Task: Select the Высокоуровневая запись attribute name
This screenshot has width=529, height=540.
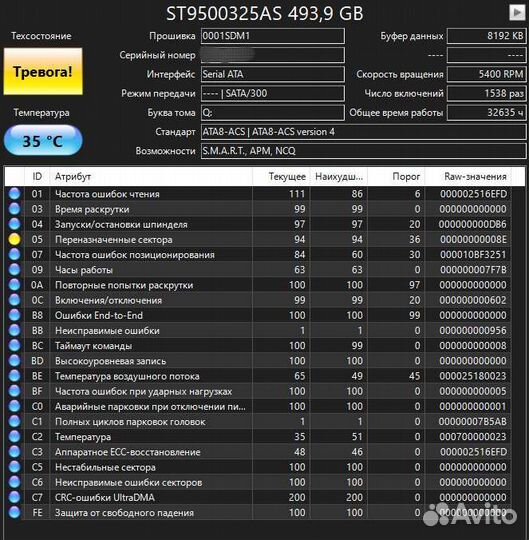Action: (110, 361)
